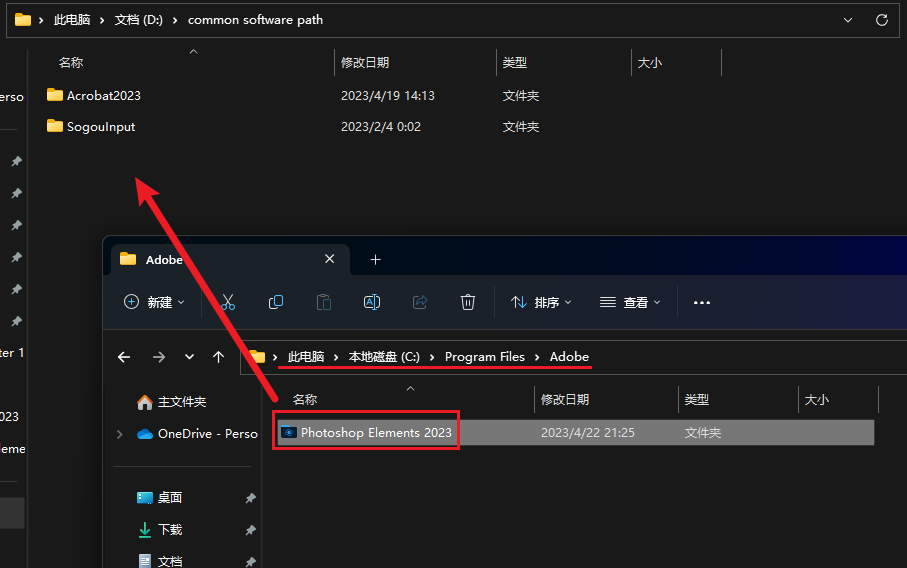This screenshot has height=568, width=907.
Task: Add a new tab with plus button
Action: pyautogui.click(x=375, y=260)
